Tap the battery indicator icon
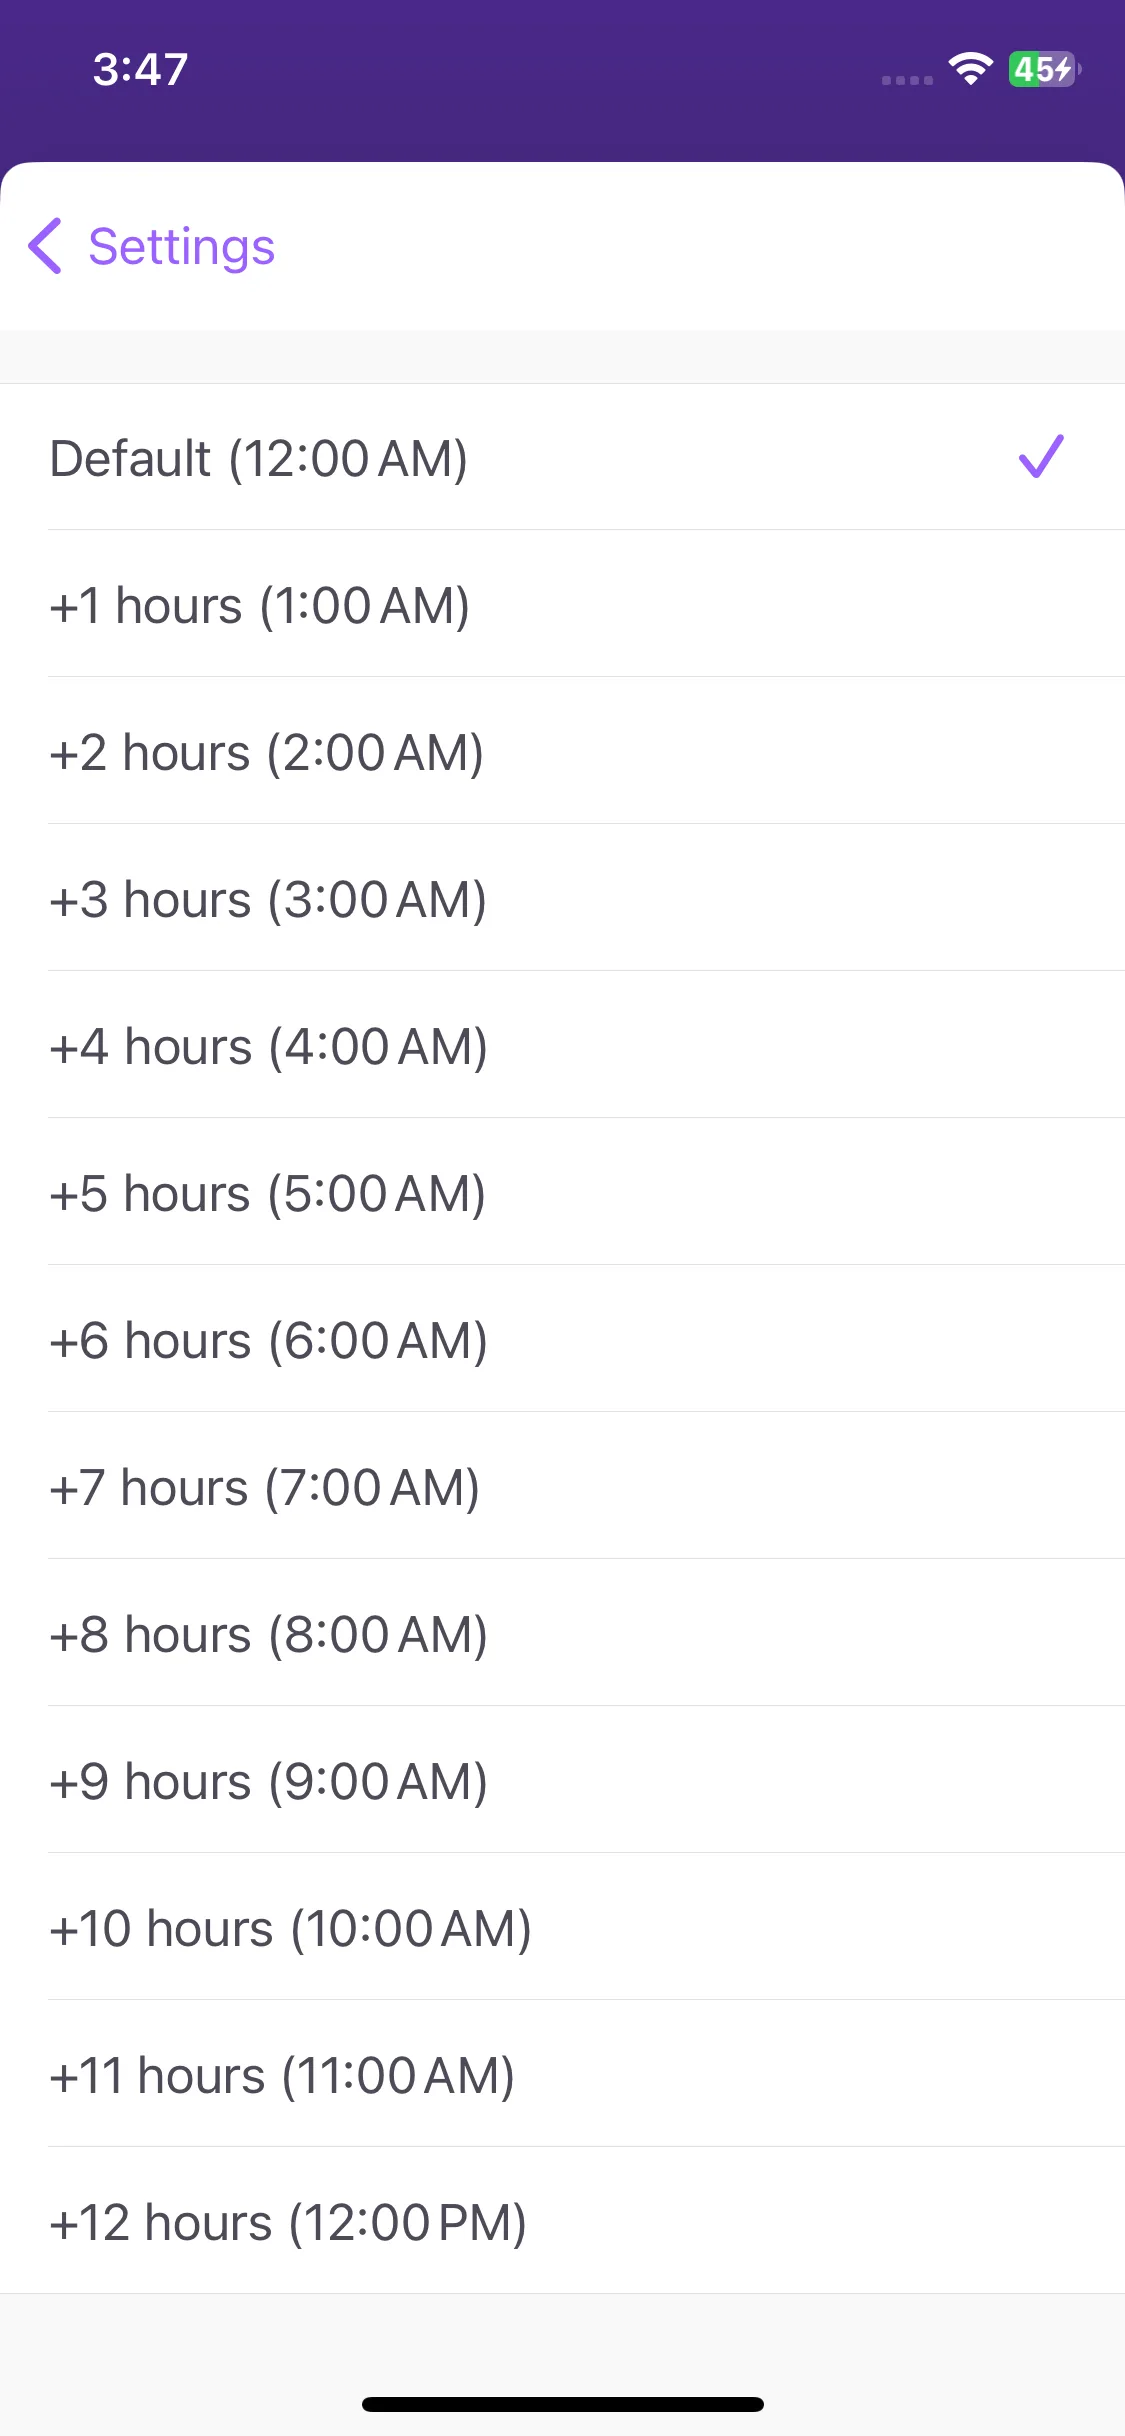This screenshot has height=2436, width=1125. 1044,69
